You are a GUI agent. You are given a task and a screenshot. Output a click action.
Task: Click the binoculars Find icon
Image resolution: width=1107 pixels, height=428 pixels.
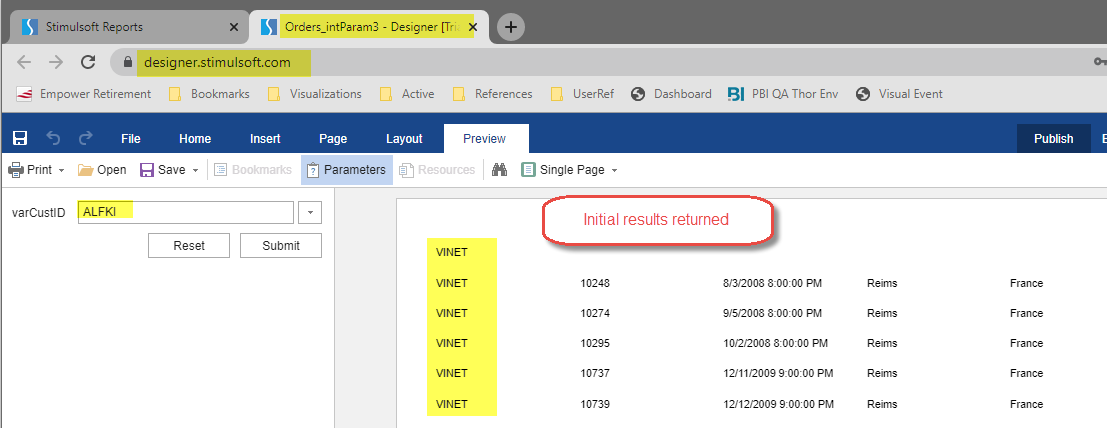(500, 170)
